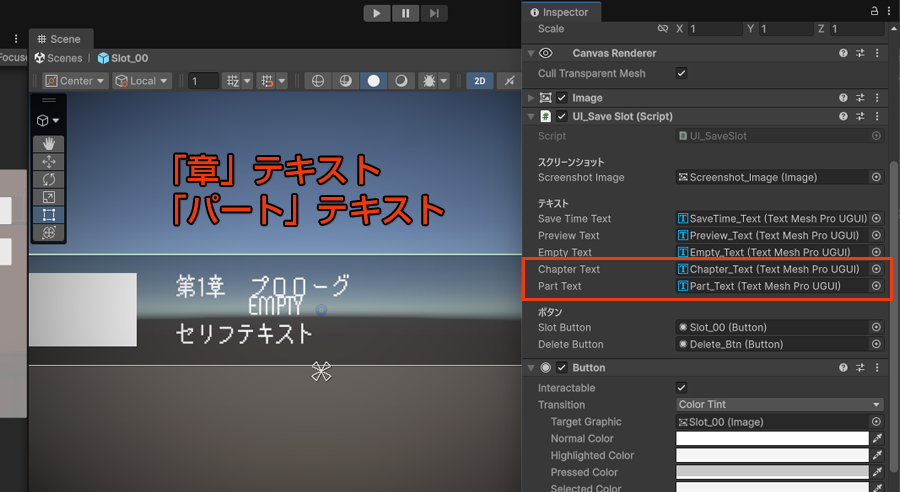The height and width of the screenshot is (492, 900).
Task: Open the Pressed Color swatch
Action: (772, 472)
